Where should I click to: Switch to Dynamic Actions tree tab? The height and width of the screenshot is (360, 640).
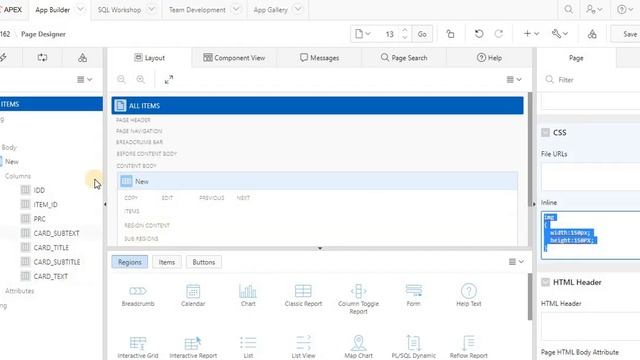3,58
